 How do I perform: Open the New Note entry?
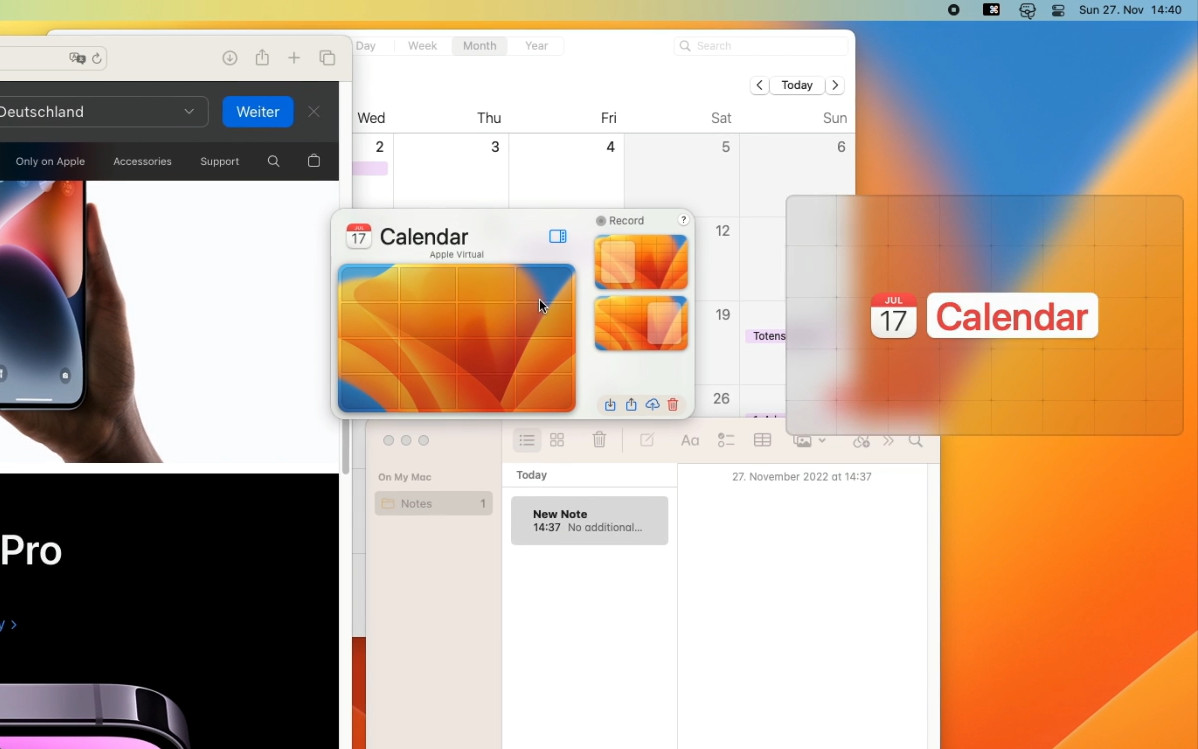pyautogui.click(x=589, y=520)
